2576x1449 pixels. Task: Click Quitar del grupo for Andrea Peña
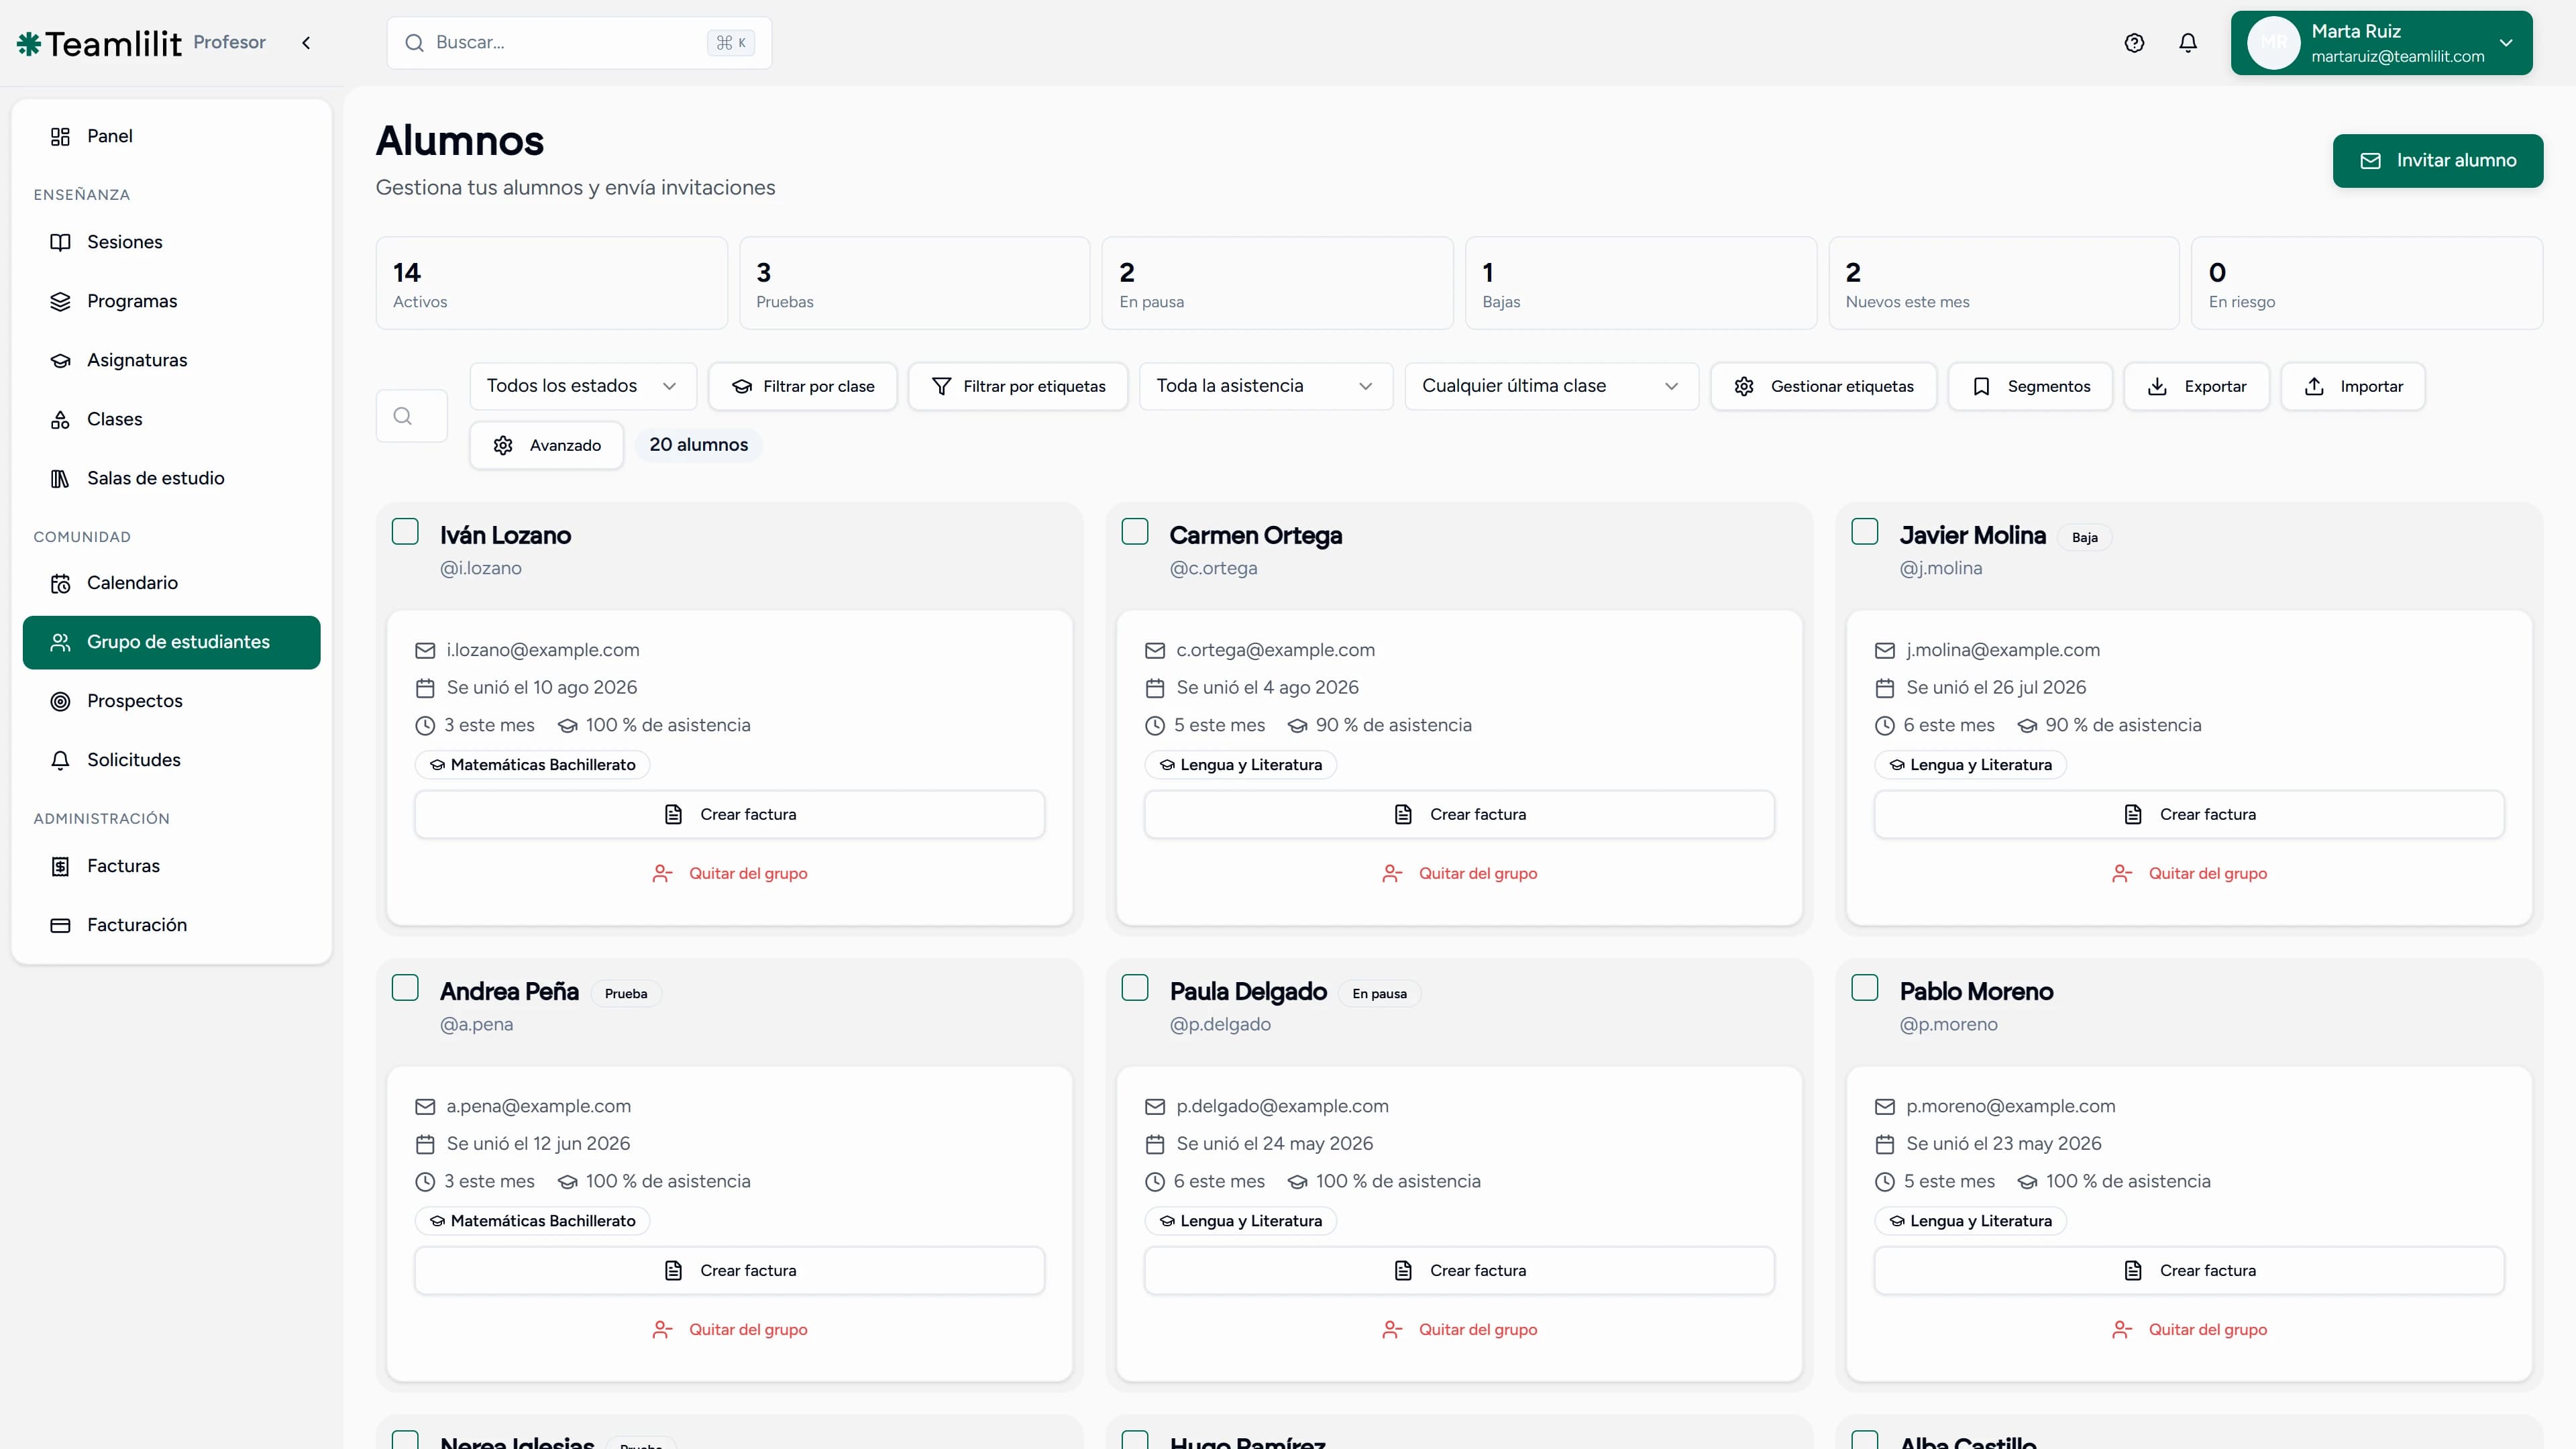(730, 1329)
